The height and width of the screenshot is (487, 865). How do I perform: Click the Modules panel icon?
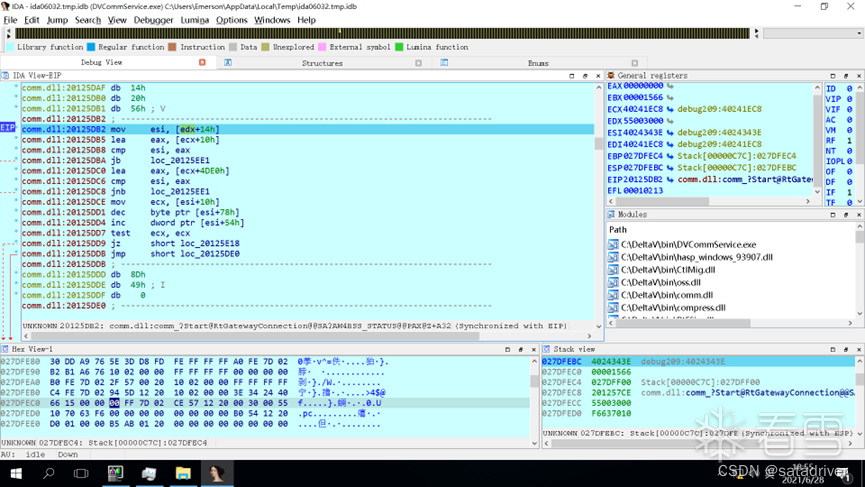611,215
